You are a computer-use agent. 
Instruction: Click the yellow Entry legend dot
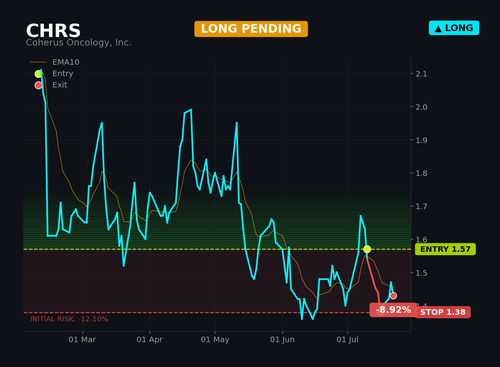click(x=38, y=74)
